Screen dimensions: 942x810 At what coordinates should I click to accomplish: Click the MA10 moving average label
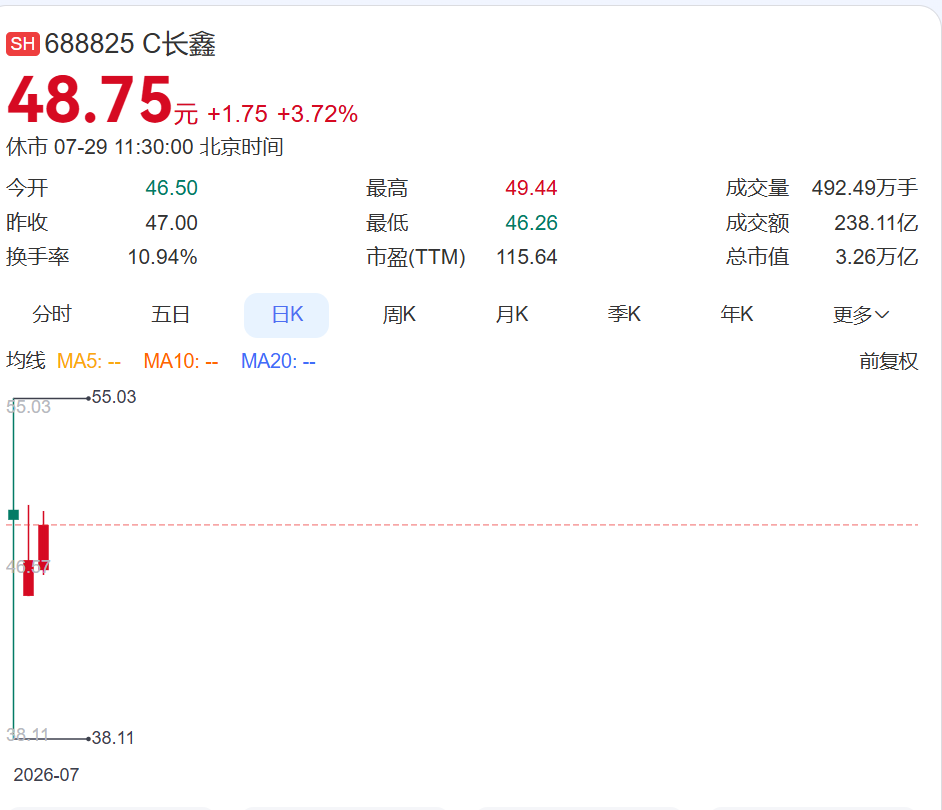pyautogui.click(x=181, y=361)
